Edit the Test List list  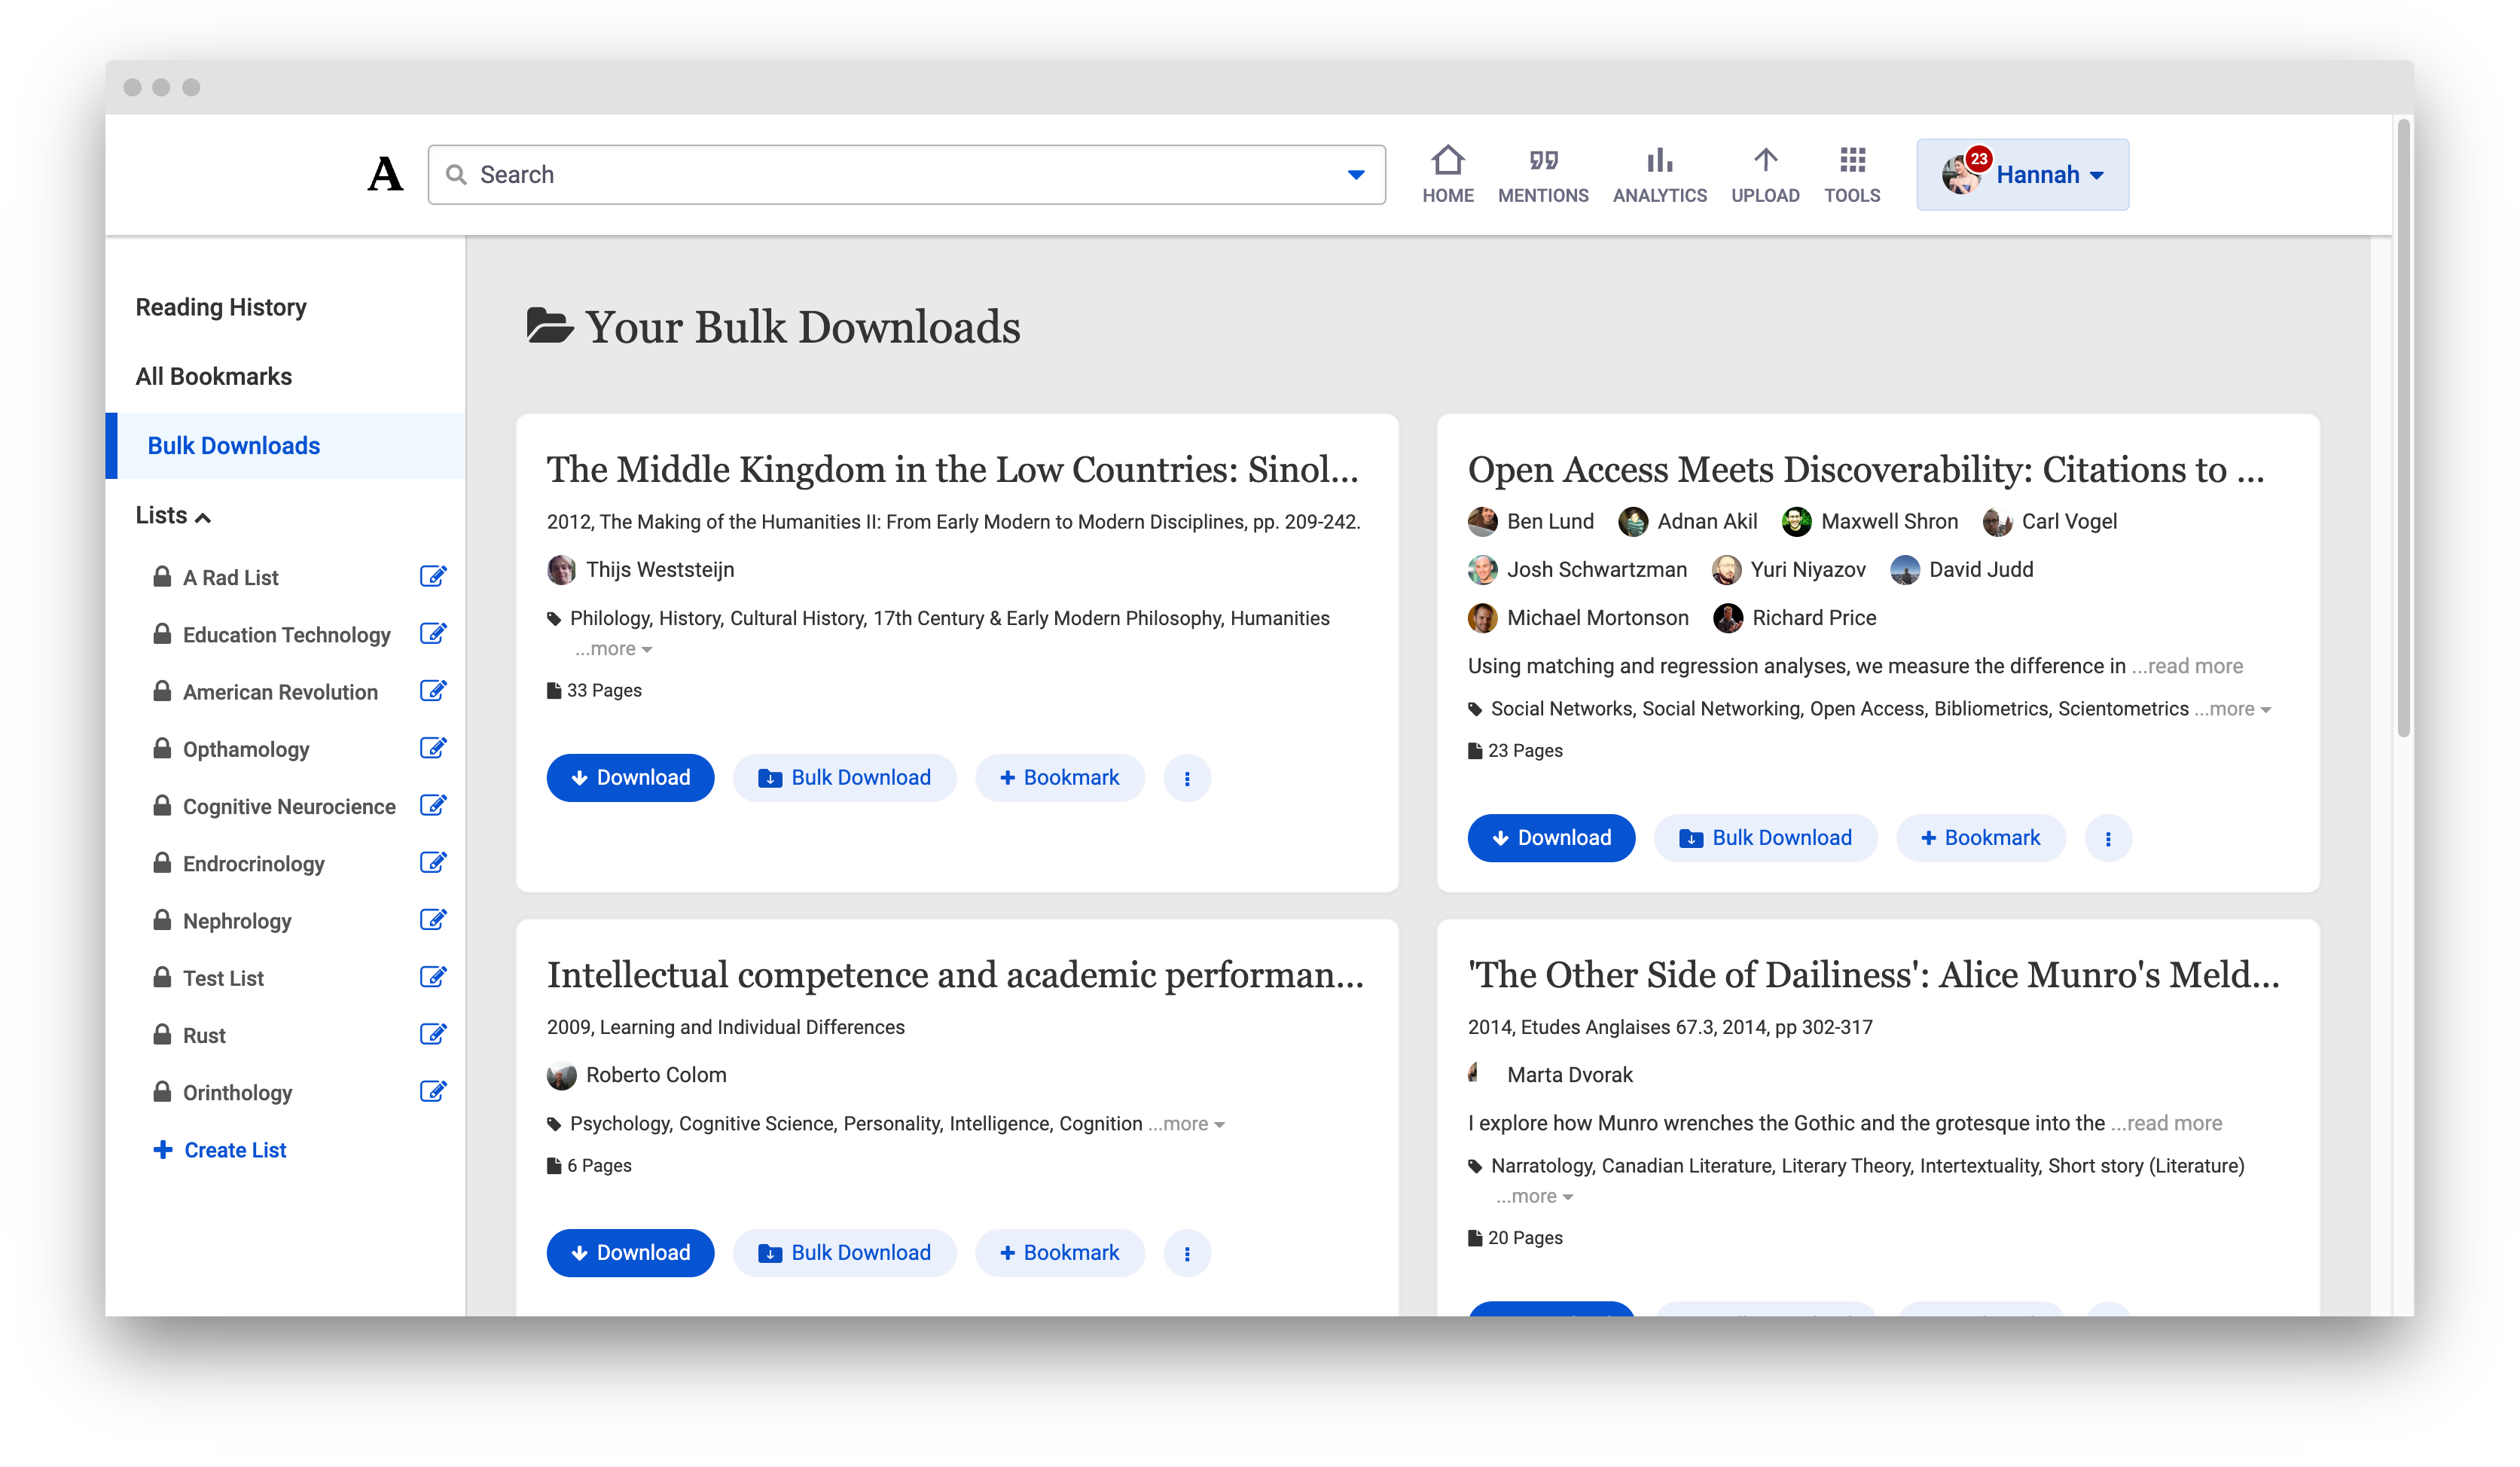pos(433,977)
